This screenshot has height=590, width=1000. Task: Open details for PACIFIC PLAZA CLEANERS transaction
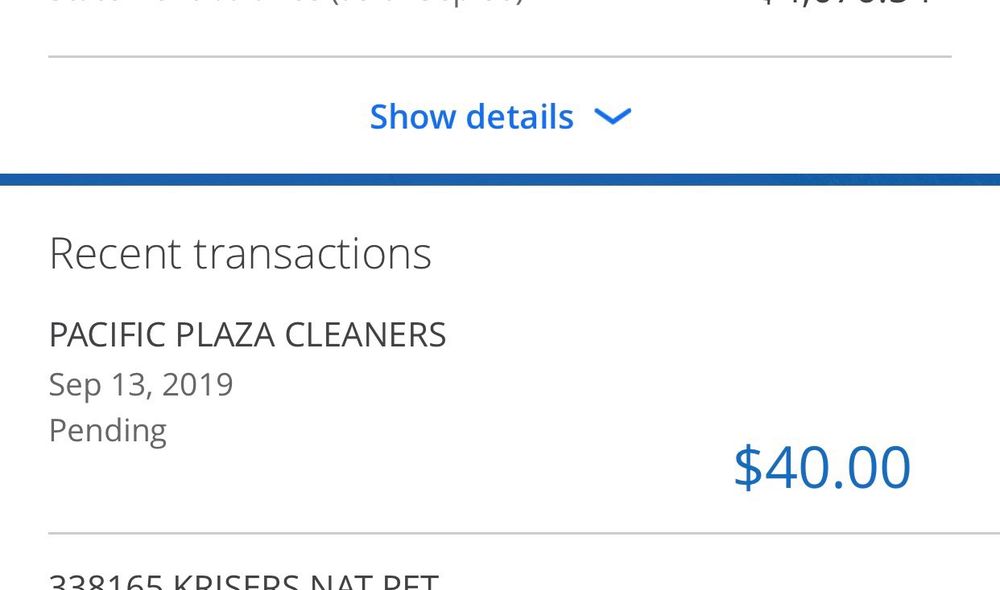248,335
